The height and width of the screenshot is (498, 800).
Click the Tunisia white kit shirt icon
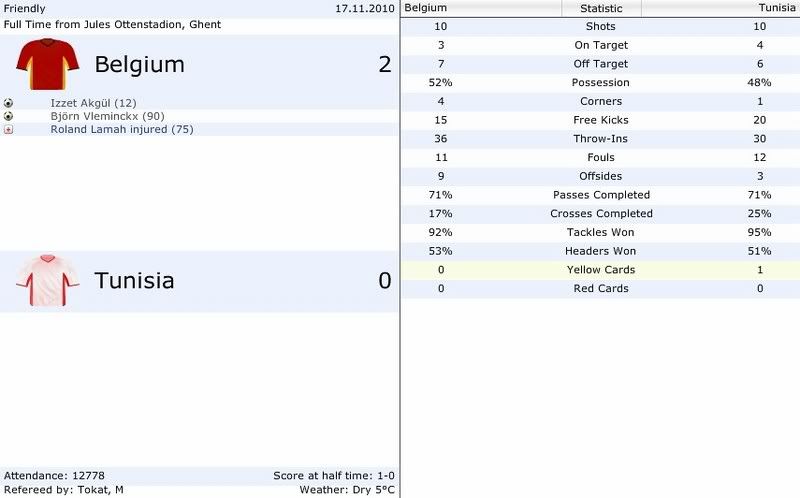(47, 280)
